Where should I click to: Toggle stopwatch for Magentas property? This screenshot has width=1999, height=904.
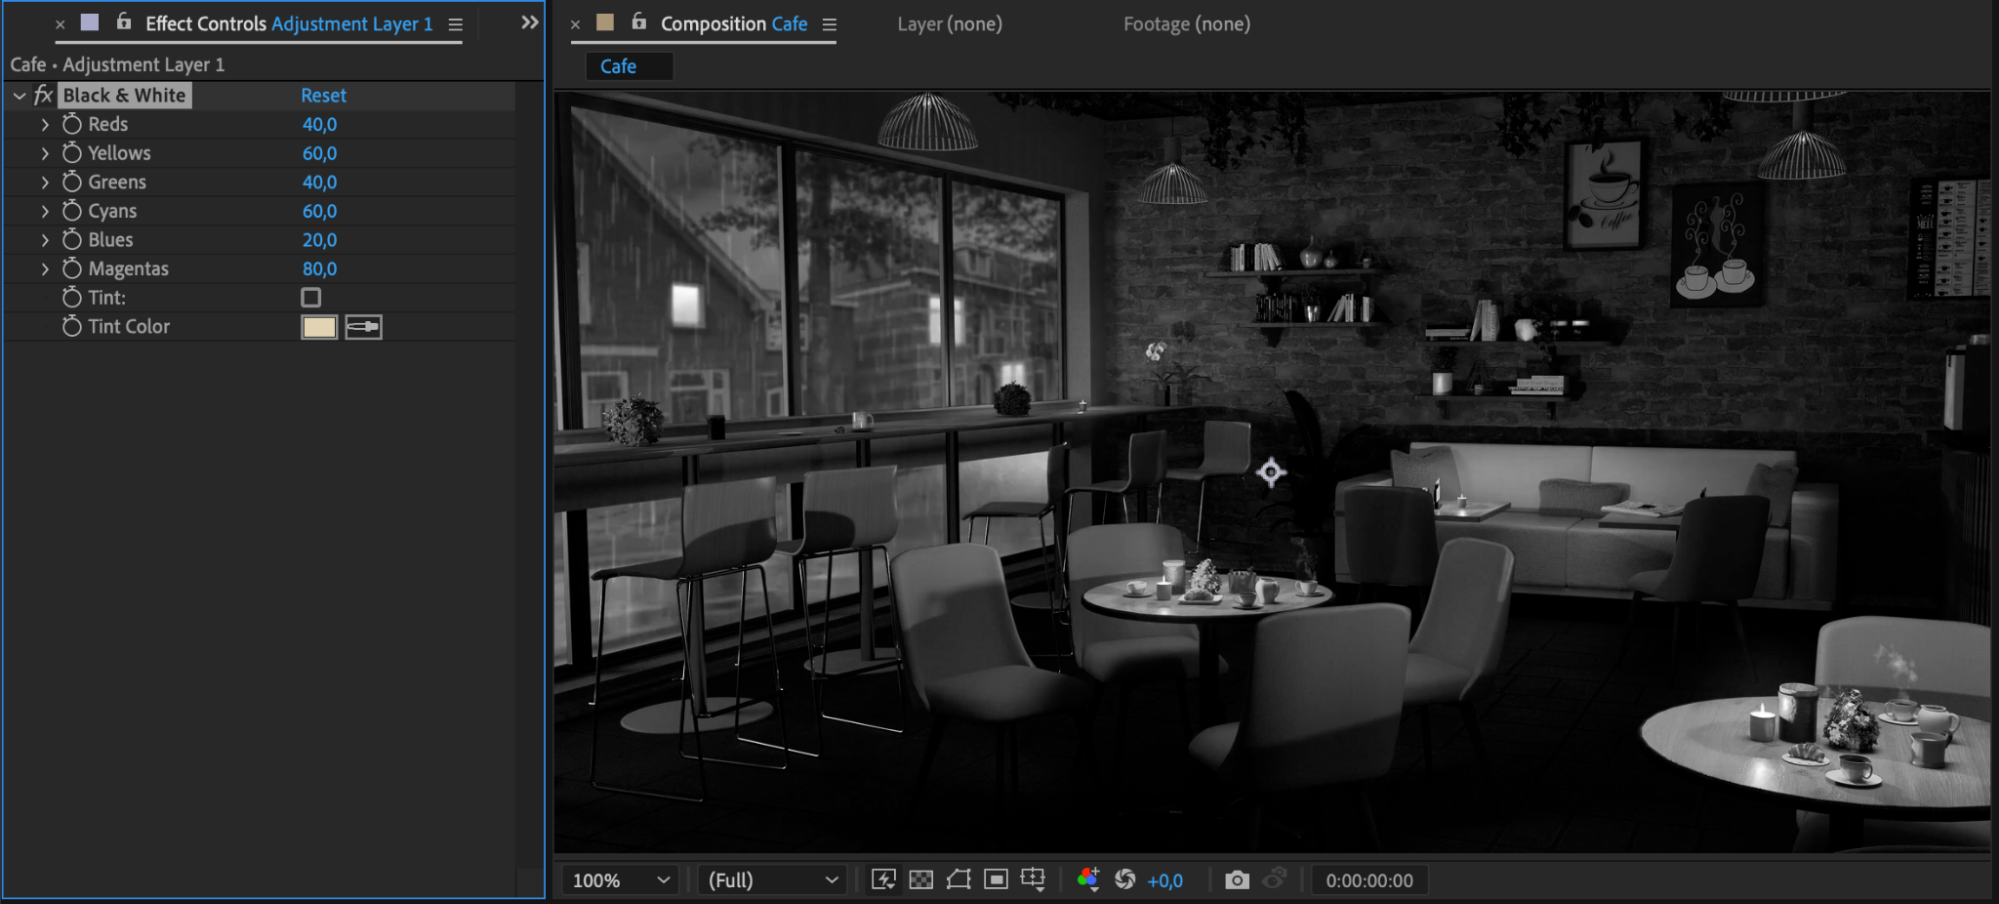point(72,269)
